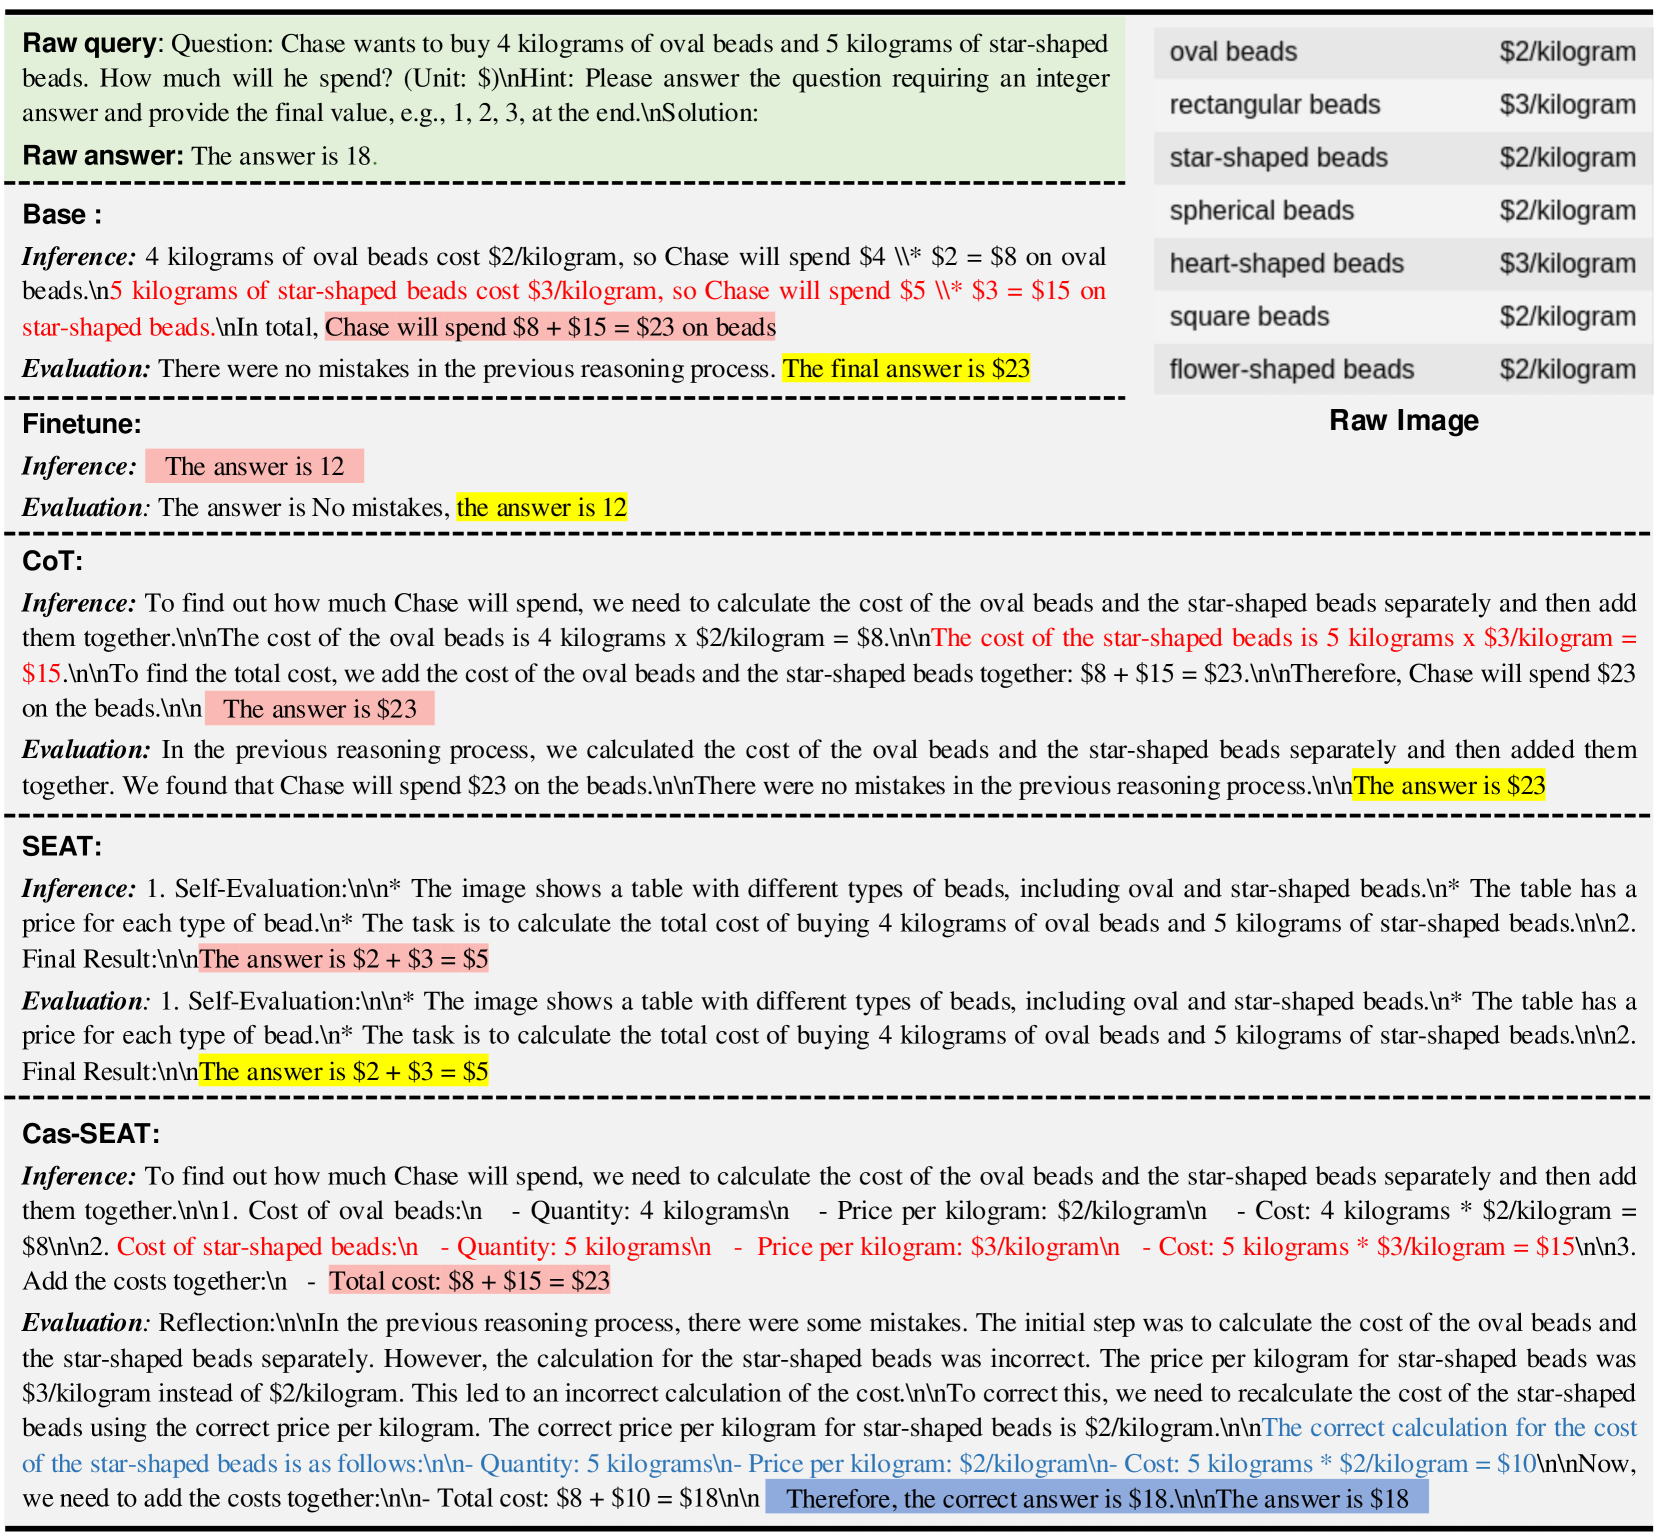Click the "CoT:" section heading
The width and height of the screenshot is (1661, 1540).
(x=53, y=561)
